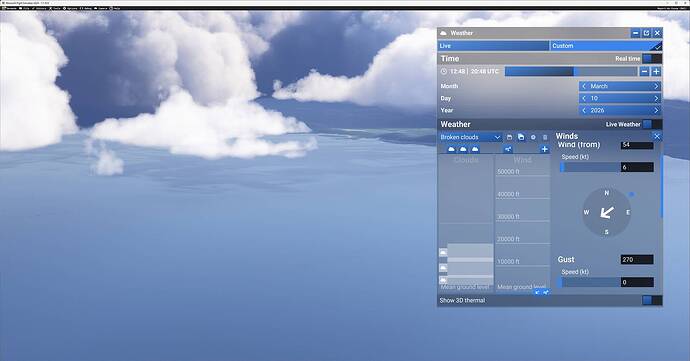Increase time with the plus button
This screenshot has width=690, height=361.
656,71
